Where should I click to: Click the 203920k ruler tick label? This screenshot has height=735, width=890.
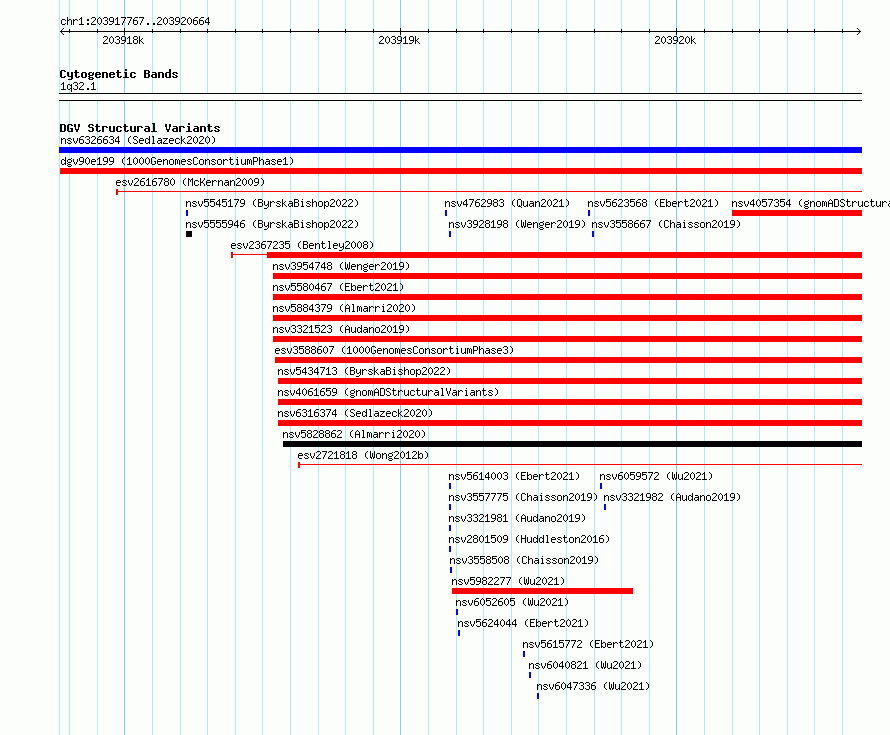pyautogui.click(x=675, y=40)
